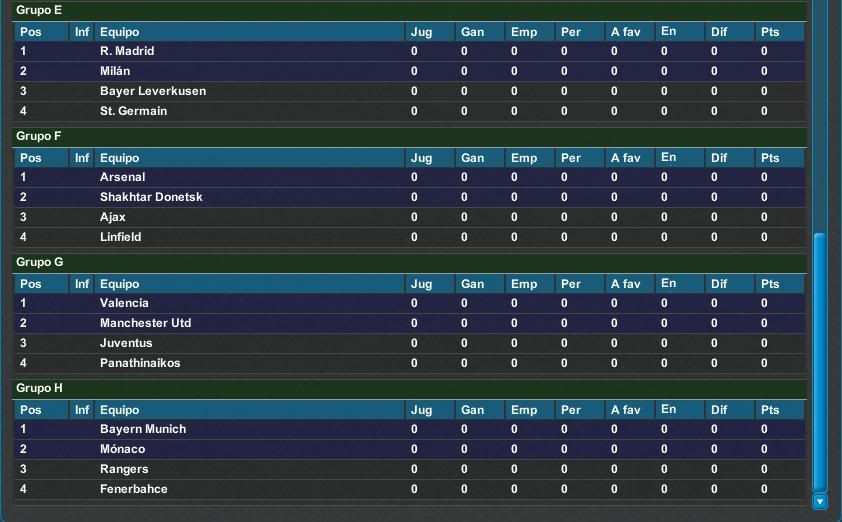Sort Grupo H by Gan column
Image resolution: width=842 pixels, height=522 pixels.
pyautogui.click(x=472, y=410)
